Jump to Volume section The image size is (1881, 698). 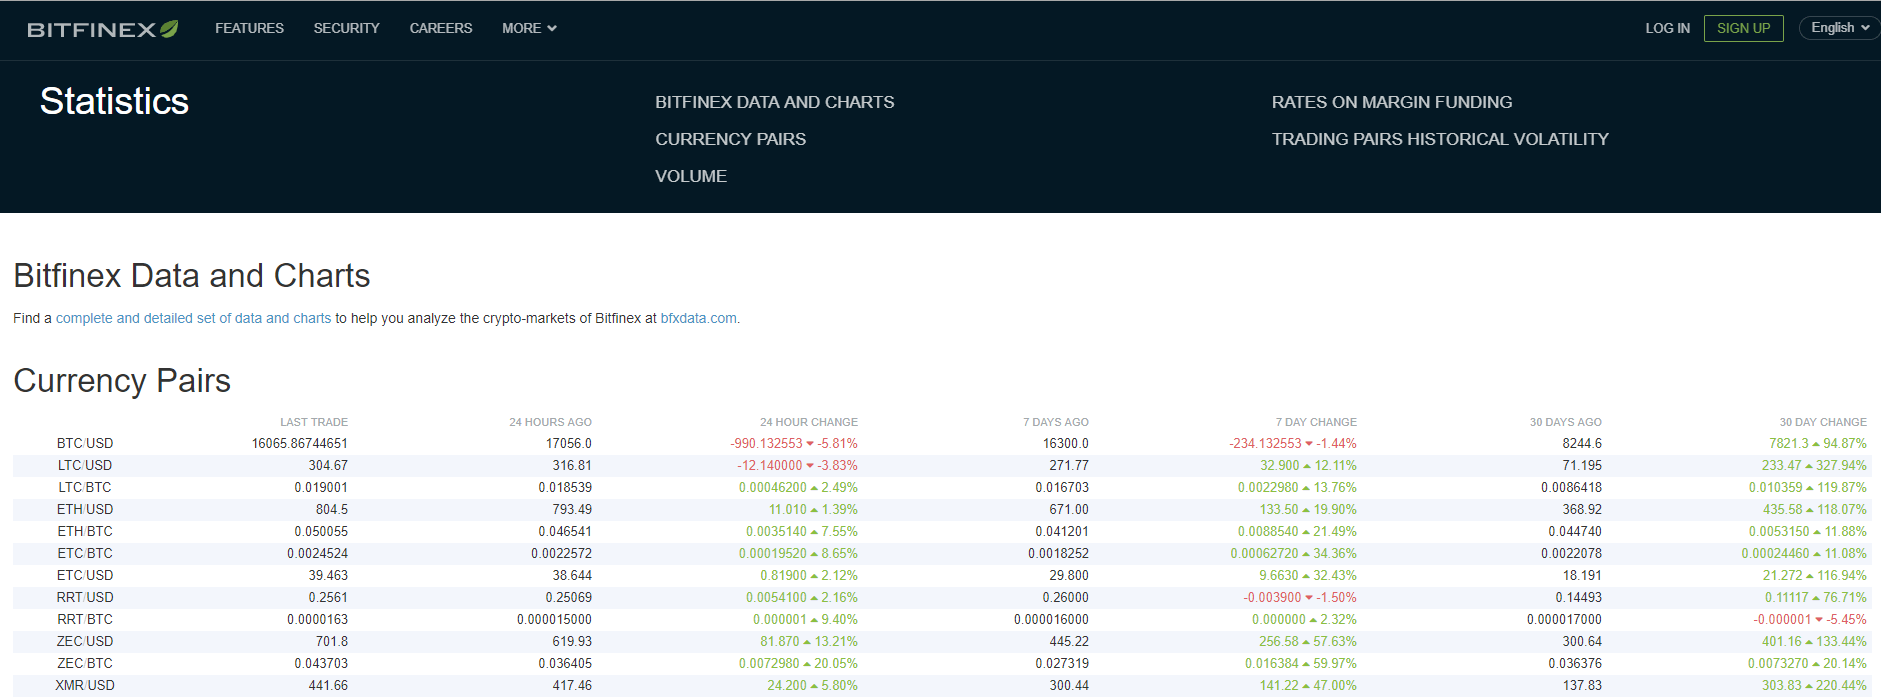click(691, 176)
